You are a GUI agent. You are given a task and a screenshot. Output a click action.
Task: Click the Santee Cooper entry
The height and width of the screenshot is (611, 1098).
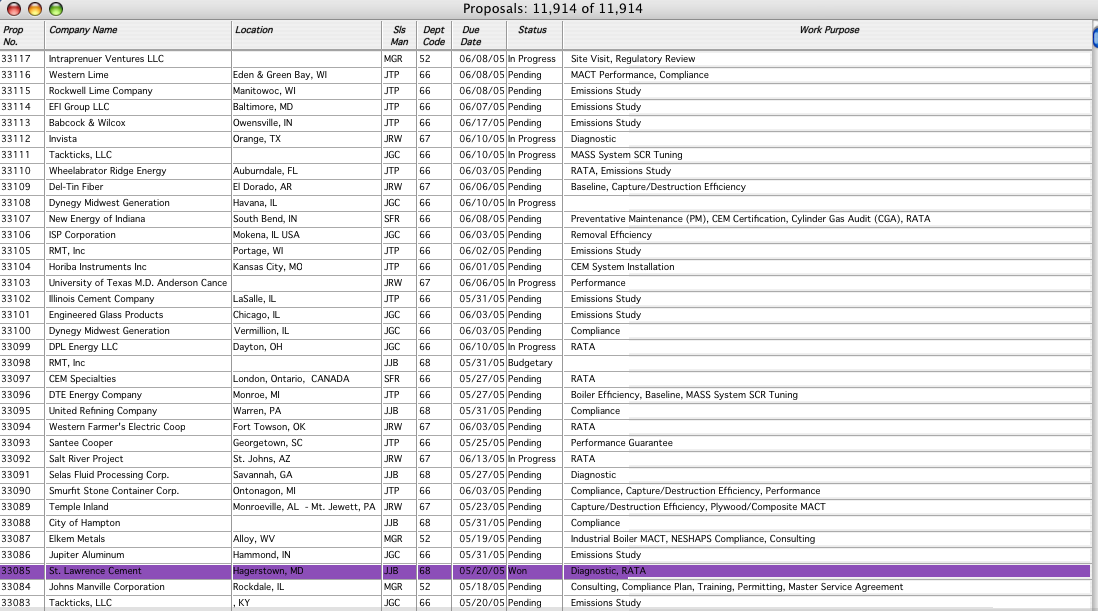[81, 443]
